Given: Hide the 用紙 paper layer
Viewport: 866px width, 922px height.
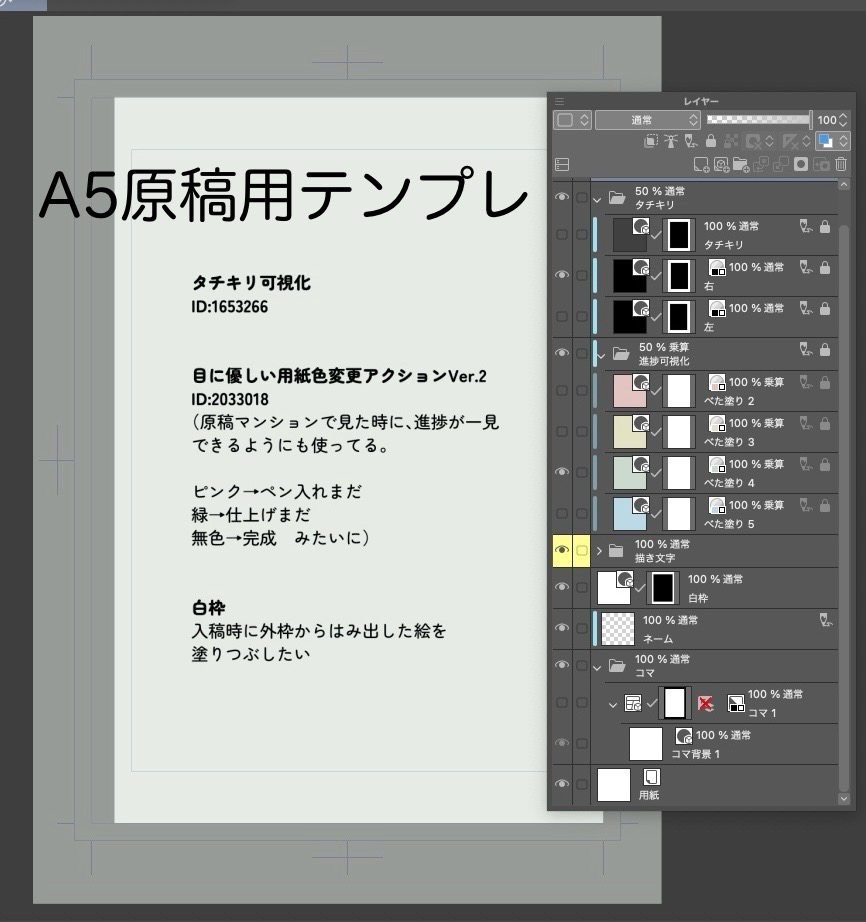Looking at the screenshot, I should 562,785.
